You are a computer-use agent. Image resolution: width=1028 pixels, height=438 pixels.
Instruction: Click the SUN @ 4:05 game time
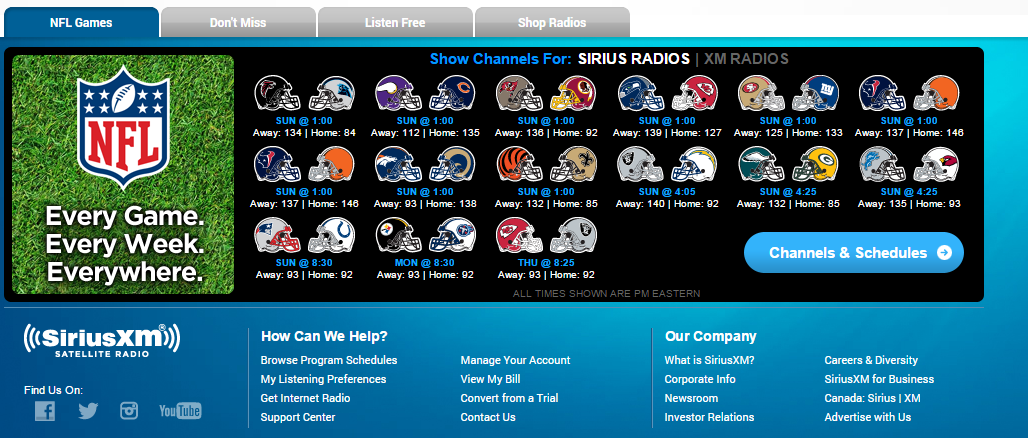[667, 191]
